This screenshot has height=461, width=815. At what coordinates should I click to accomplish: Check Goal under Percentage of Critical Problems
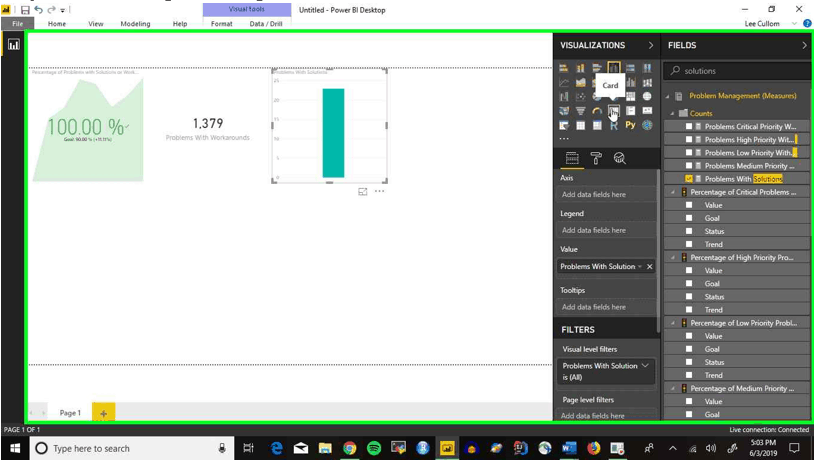689,218
